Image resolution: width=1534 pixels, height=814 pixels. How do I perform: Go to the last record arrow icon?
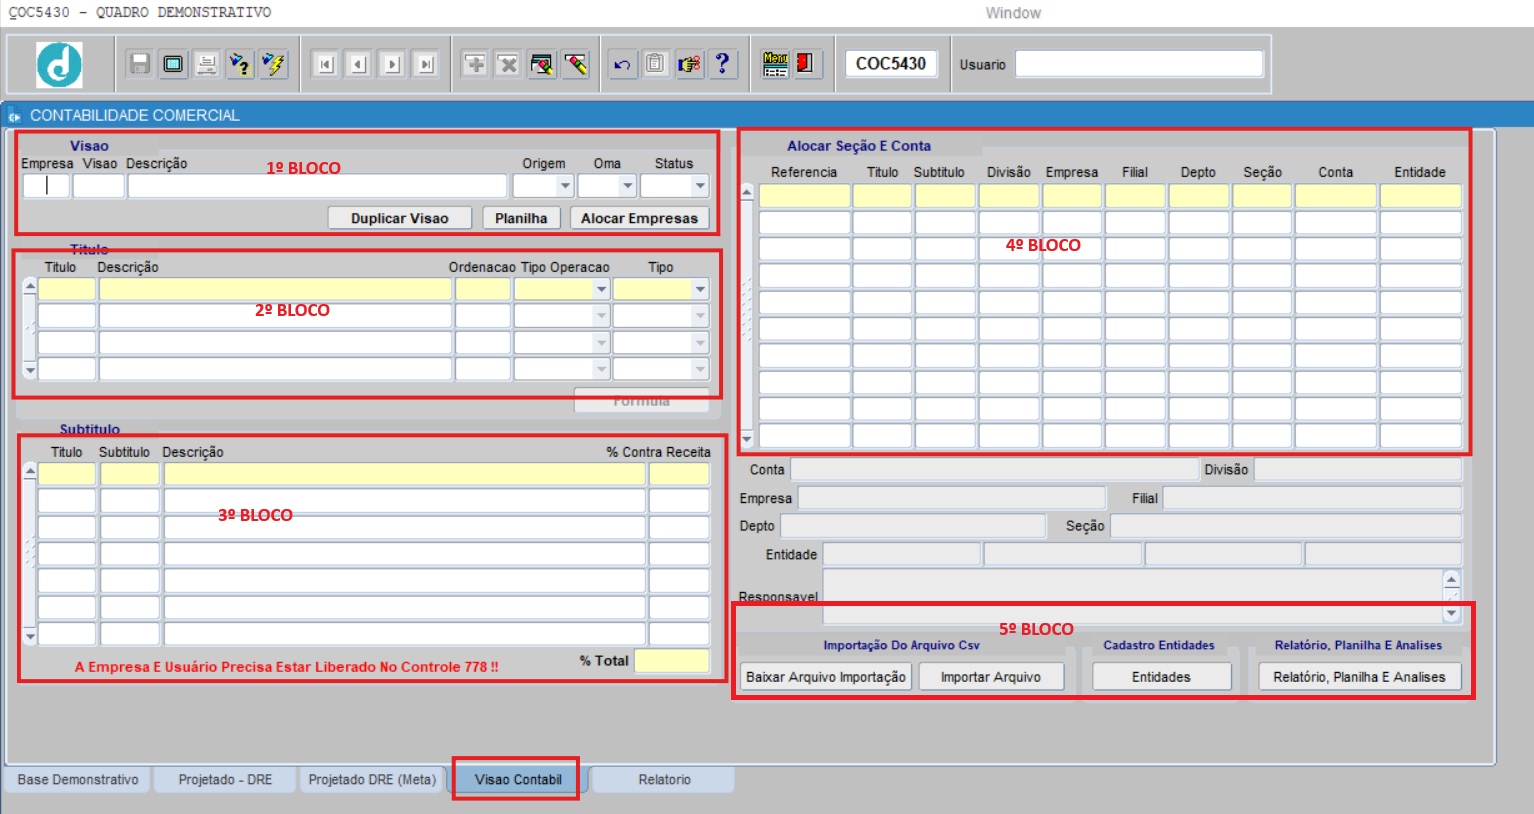click(426, 65)
